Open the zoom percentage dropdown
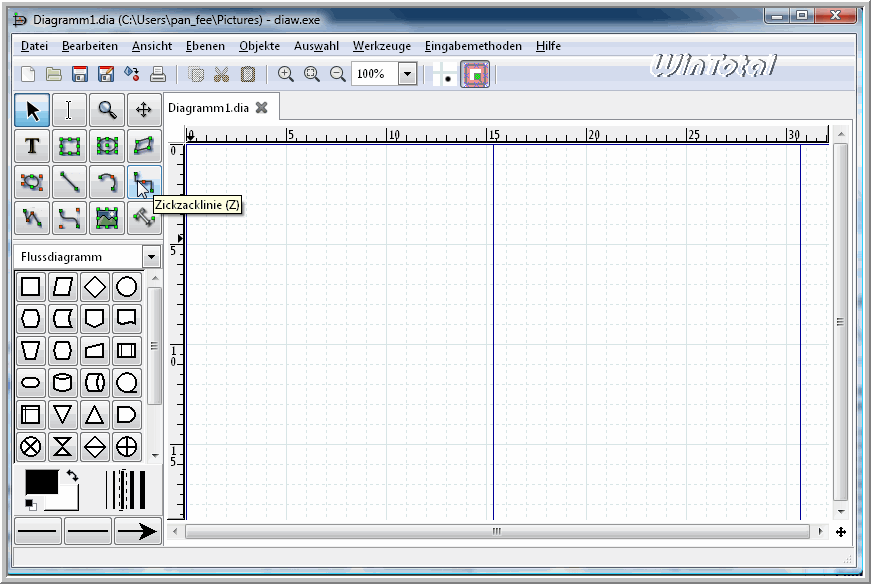 tap(407, 74)
